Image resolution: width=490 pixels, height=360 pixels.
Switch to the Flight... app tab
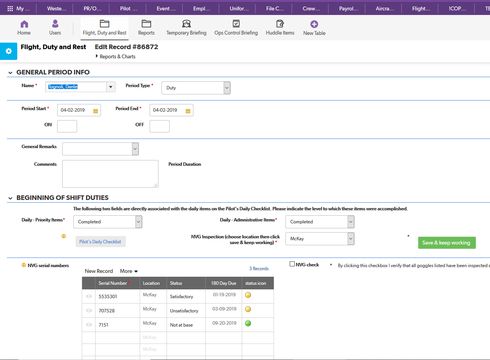point(420,8)
